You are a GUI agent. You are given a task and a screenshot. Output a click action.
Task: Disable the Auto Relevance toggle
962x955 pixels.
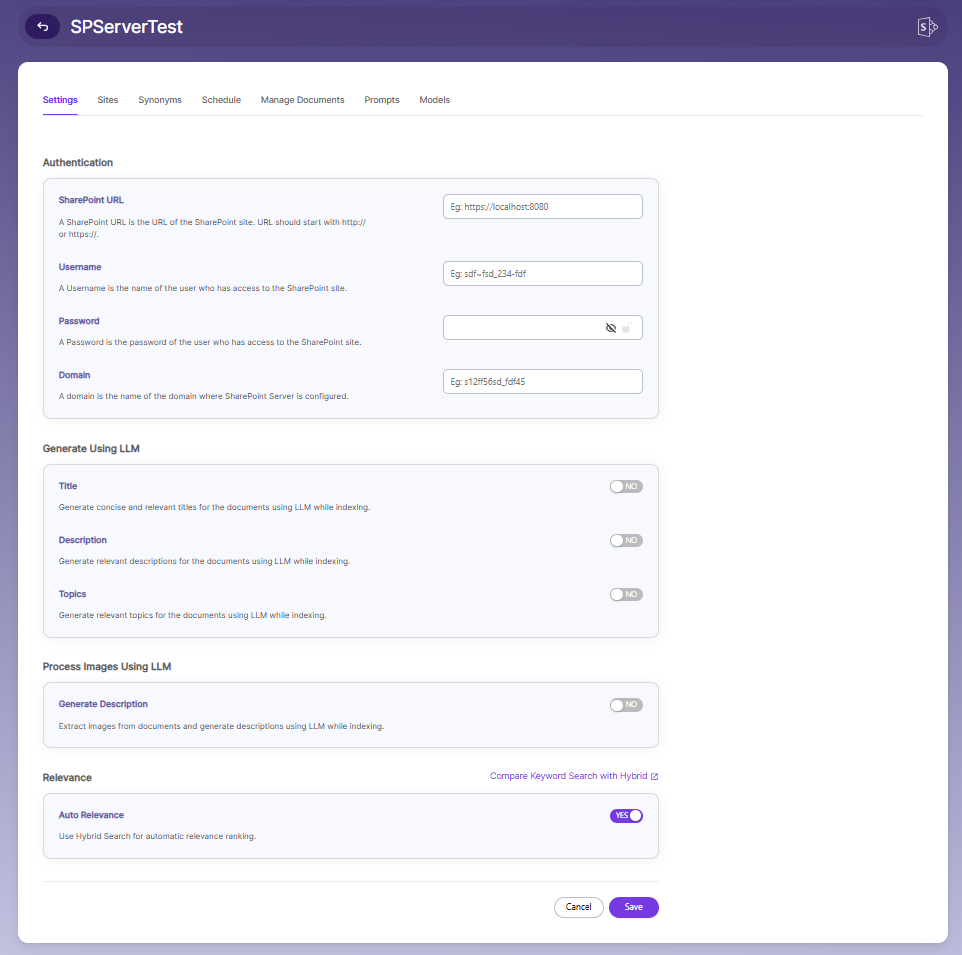coord(626,816)
